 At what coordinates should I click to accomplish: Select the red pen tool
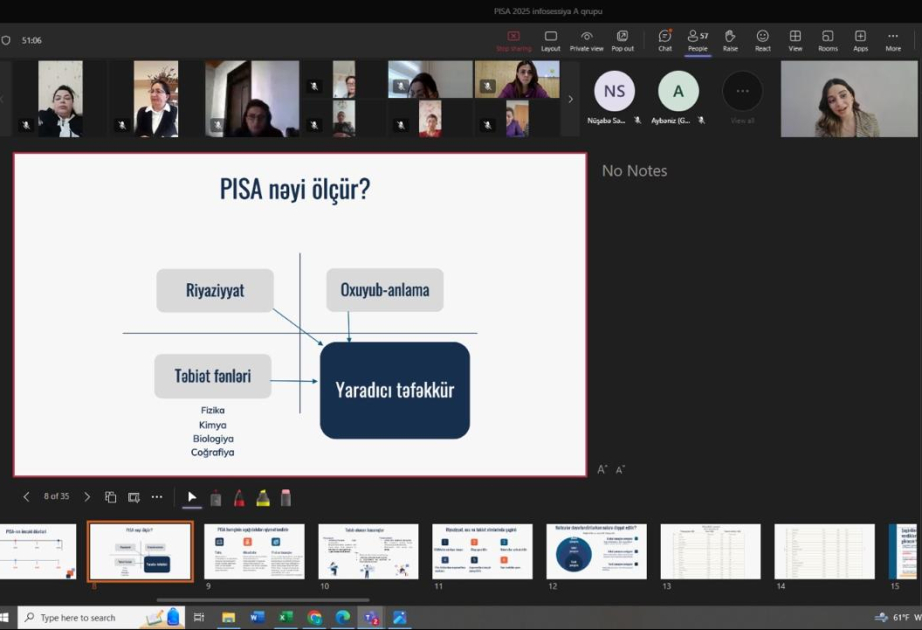[x=239, y=498]
